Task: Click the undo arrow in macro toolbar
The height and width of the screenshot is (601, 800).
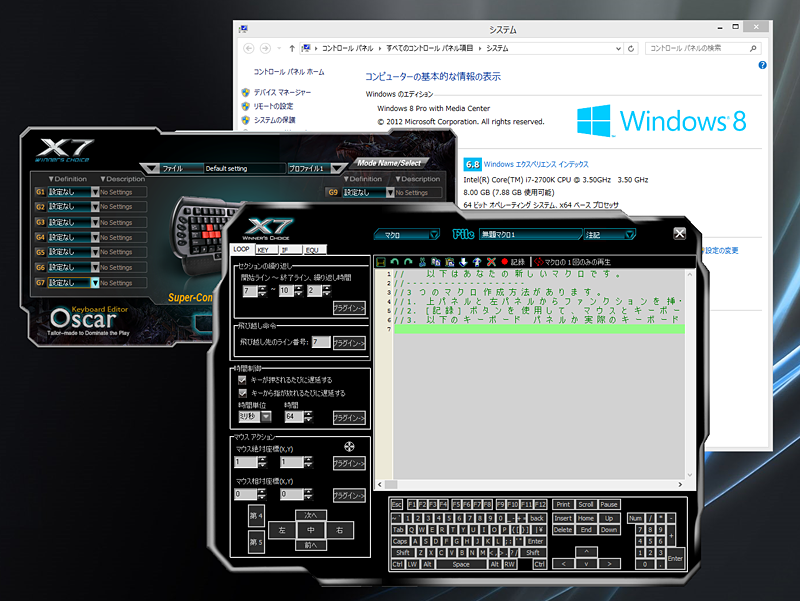Action: tap(394, 262)
